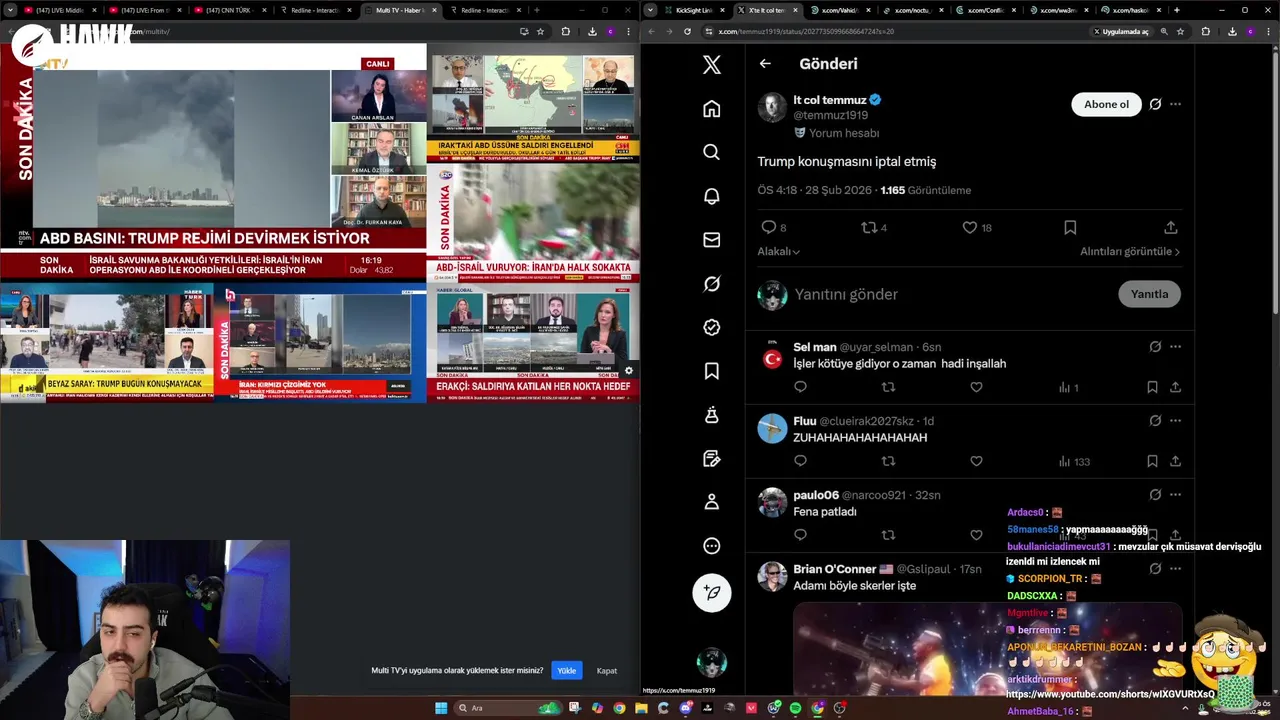Click the Yanıtla reply button
This screenshot has width=1280, height=720.
point(1149,294)
